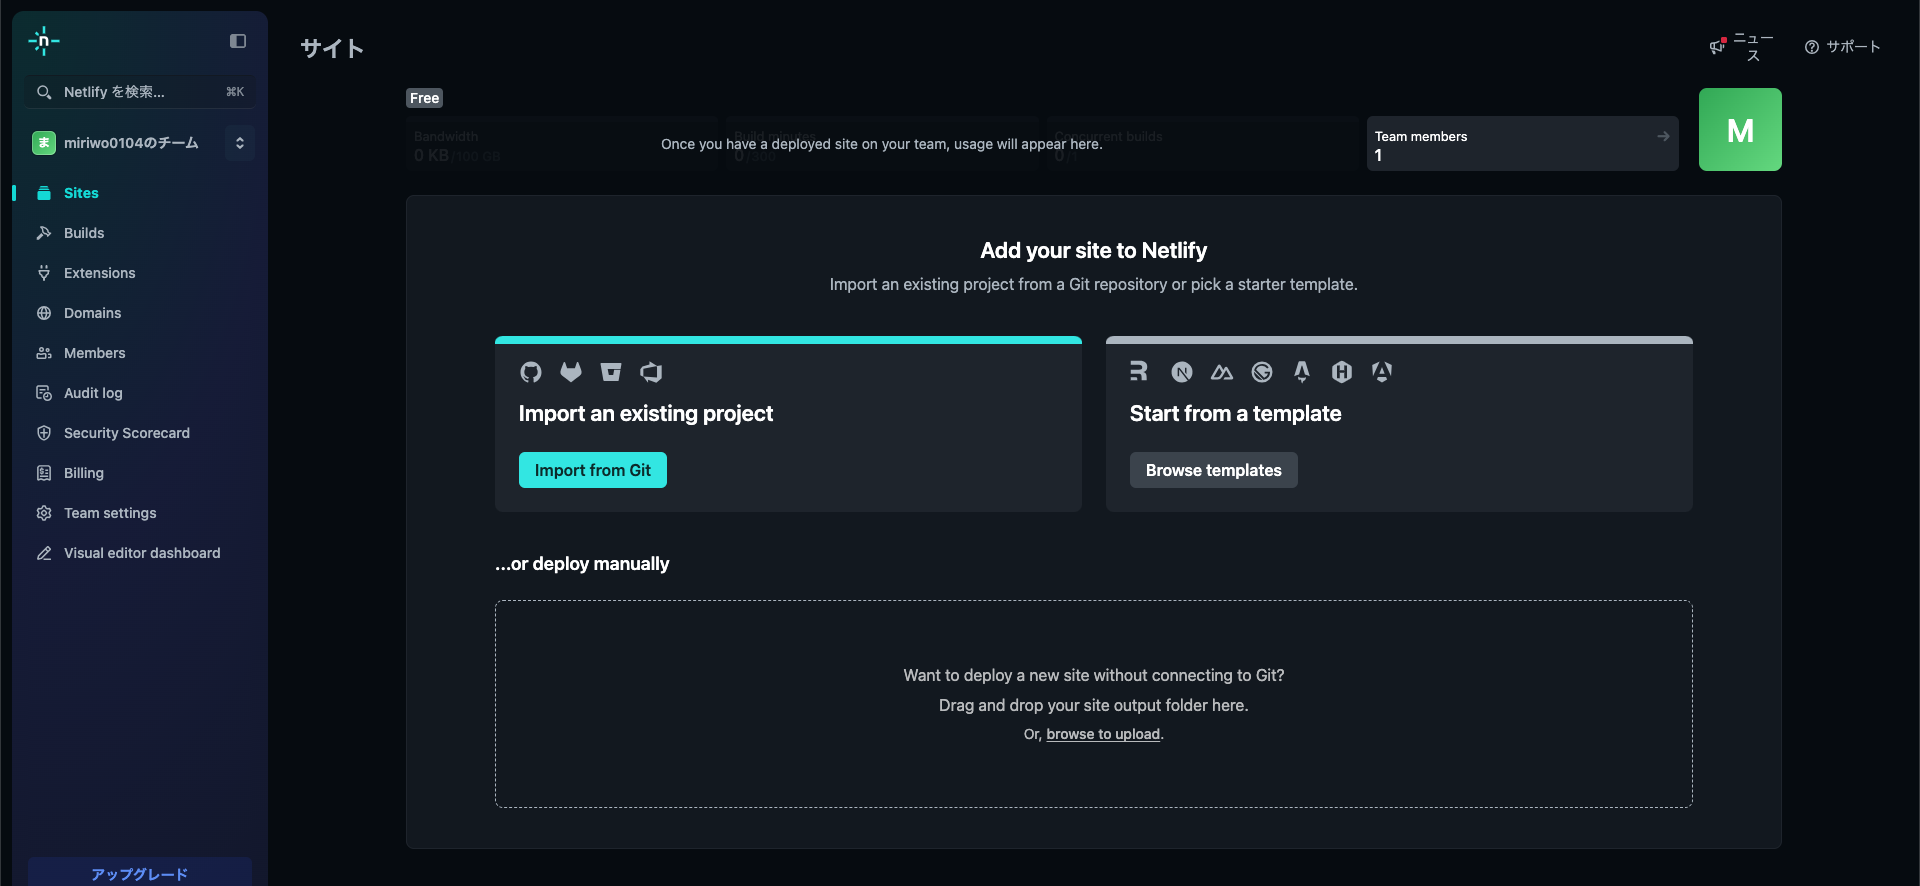Screen dimensions: 1920x886
Task: Click the Free plan badge
Action: [x=424, y=98]
